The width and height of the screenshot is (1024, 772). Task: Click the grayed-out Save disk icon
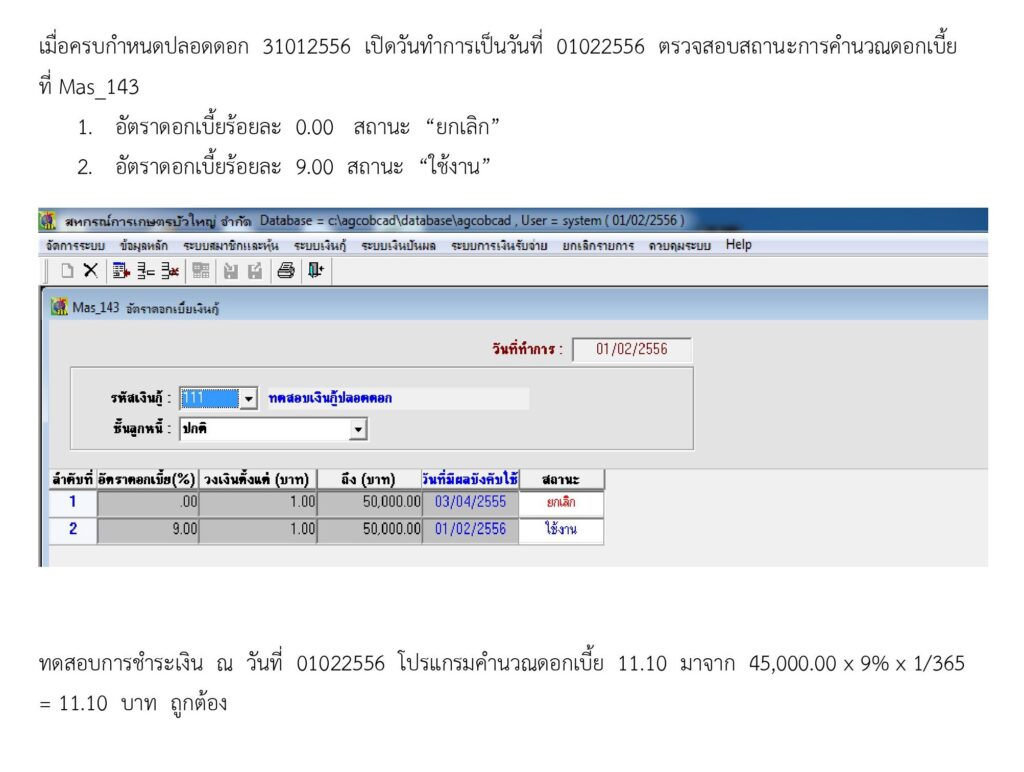[231, 270]
